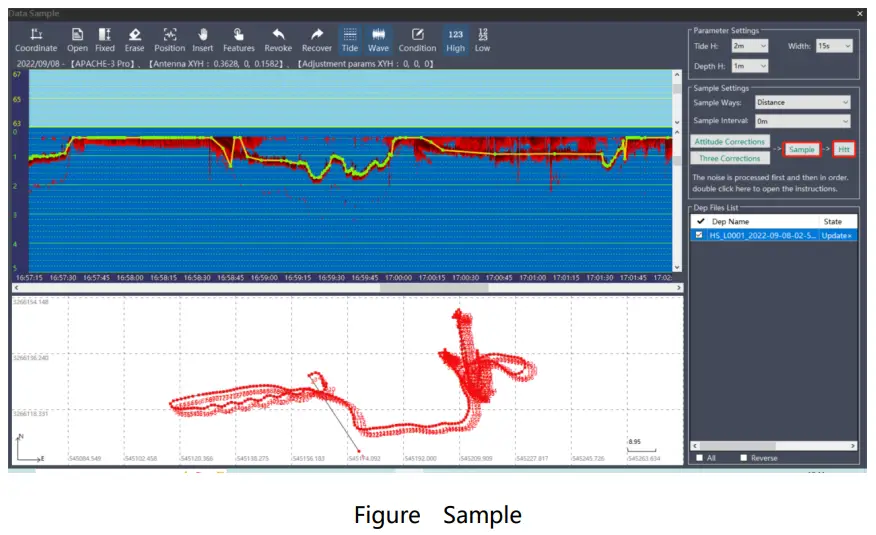
Task: Toggle the HS_L0001 file checkbox
Action: point(699,235)
